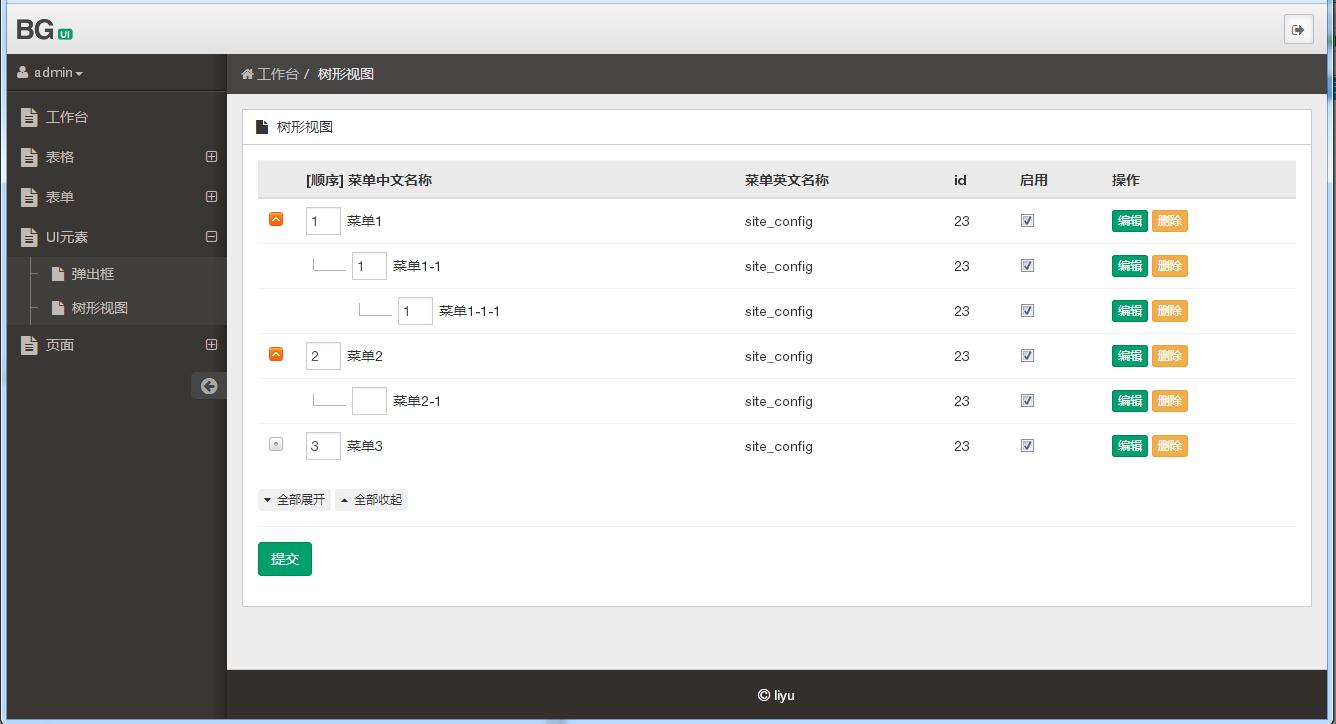The width and height of the screenshot is (1336, 724).
Task: Toggle the 启用 checkbox for 菜单1
Action: 1027,220
